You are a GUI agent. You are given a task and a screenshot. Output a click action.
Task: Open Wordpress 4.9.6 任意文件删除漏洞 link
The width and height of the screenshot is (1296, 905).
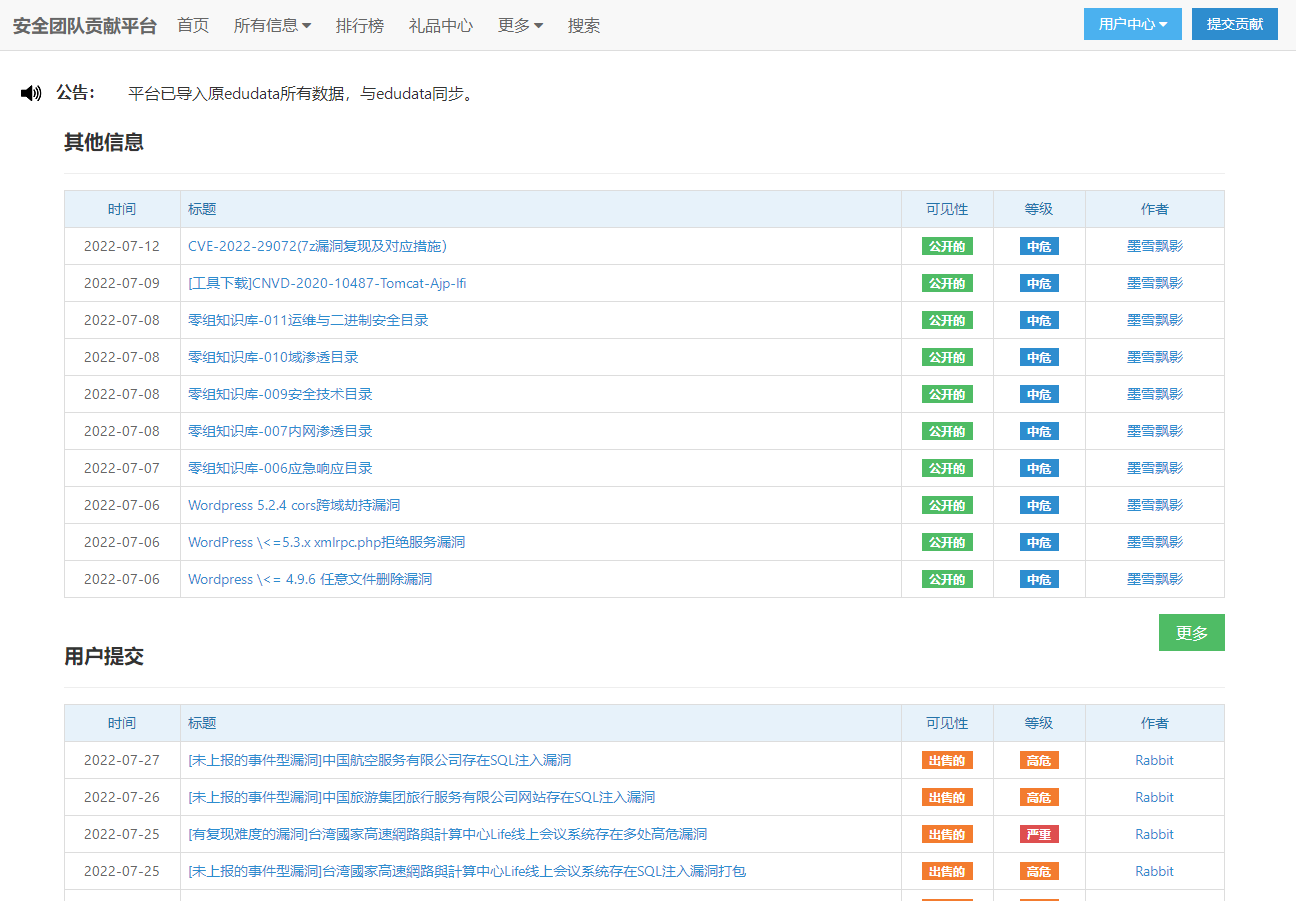pos(310,579)
